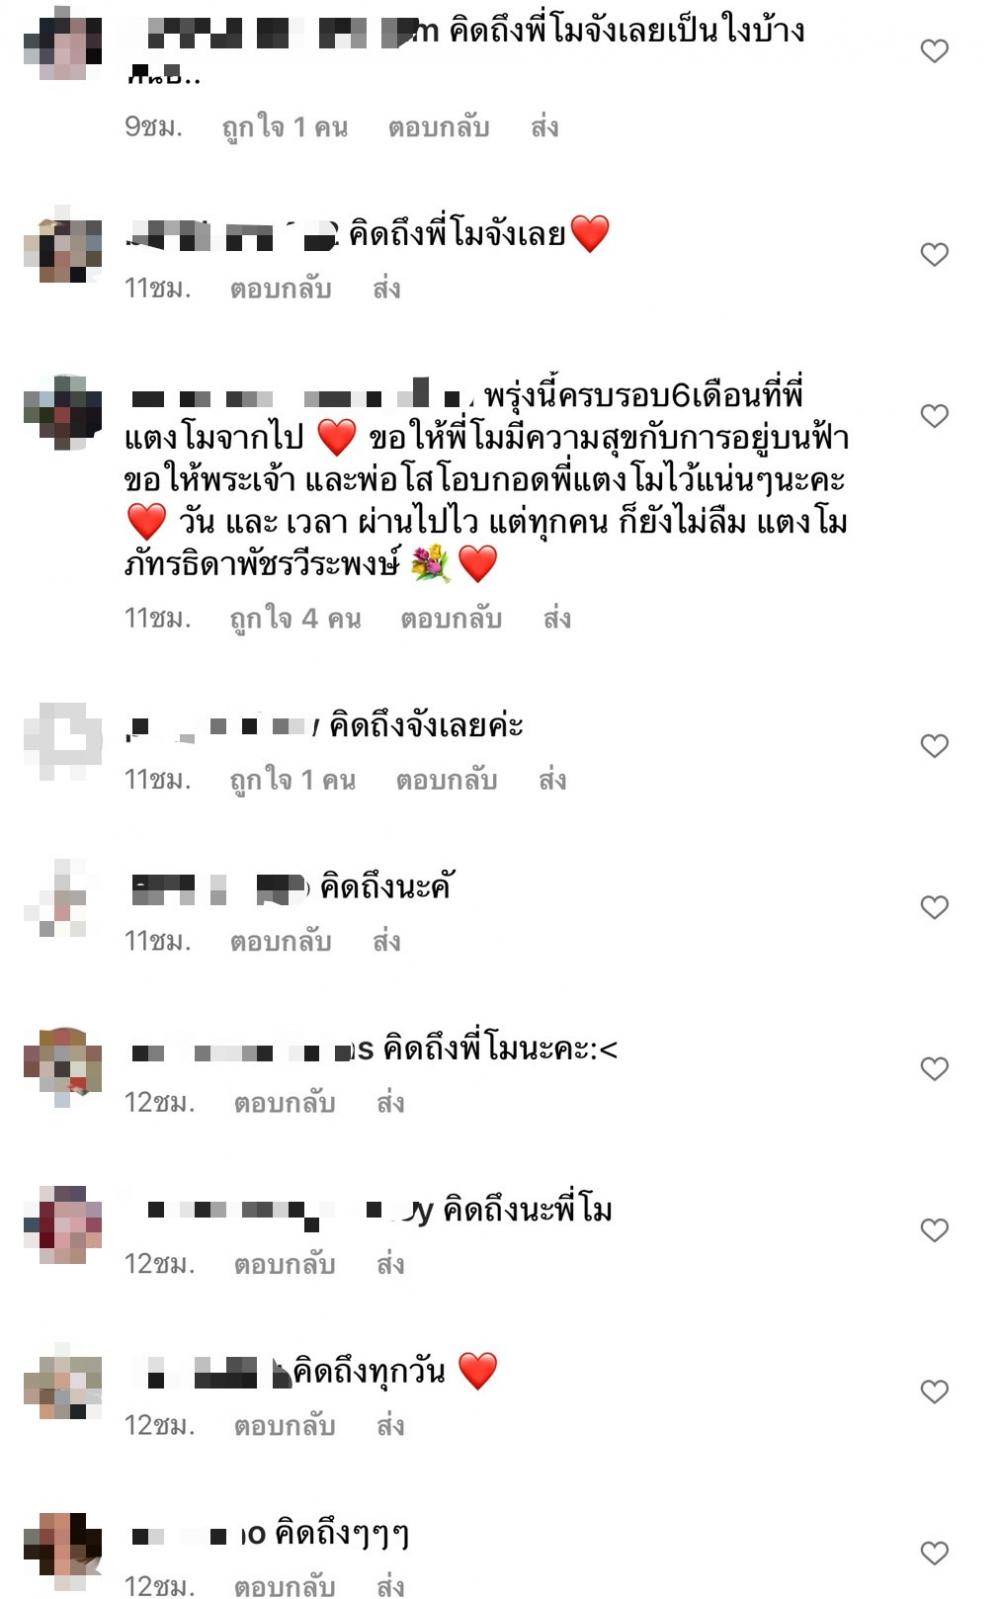1000x1599 pixels.
Task: Open profile picture of 'คิดถึงพี่โมนะคะ' commenter
Action: click(x=63, y=1066)
